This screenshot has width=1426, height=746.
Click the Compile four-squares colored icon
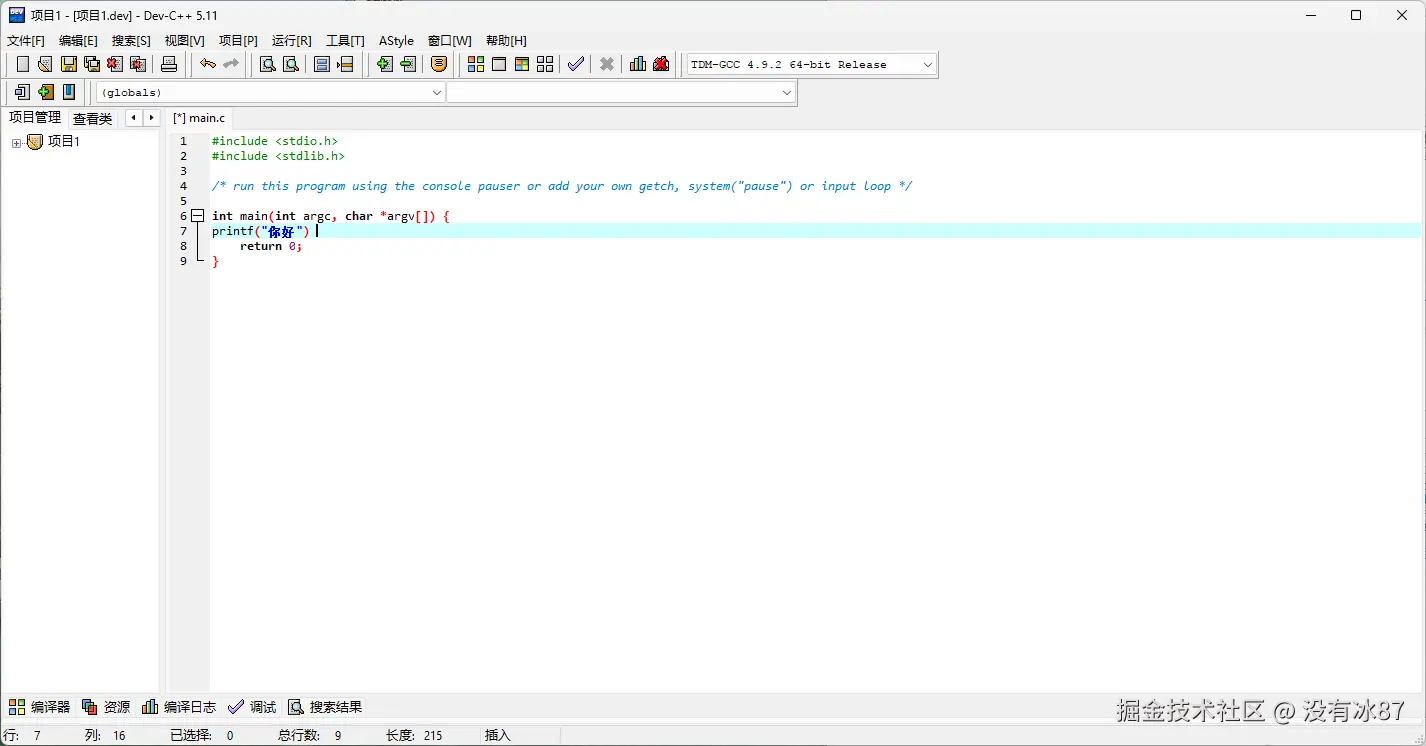pos(476,64)
